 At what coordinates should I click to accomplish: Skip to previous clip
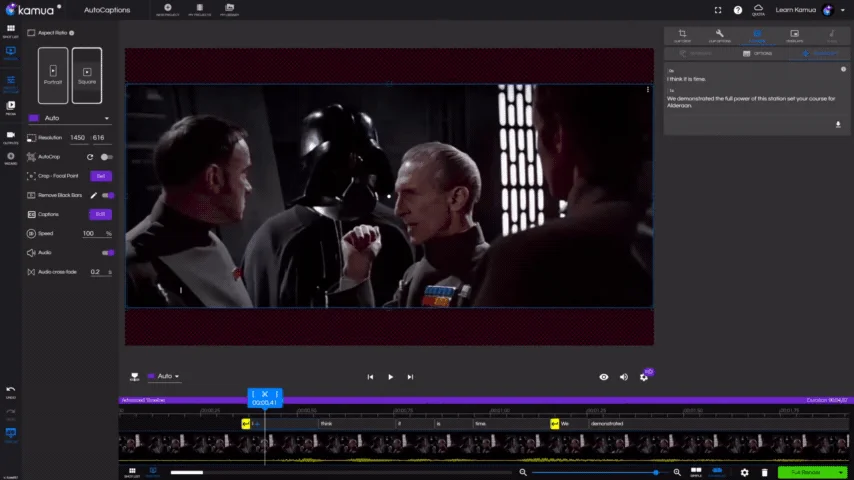click(x=370, y=377)
